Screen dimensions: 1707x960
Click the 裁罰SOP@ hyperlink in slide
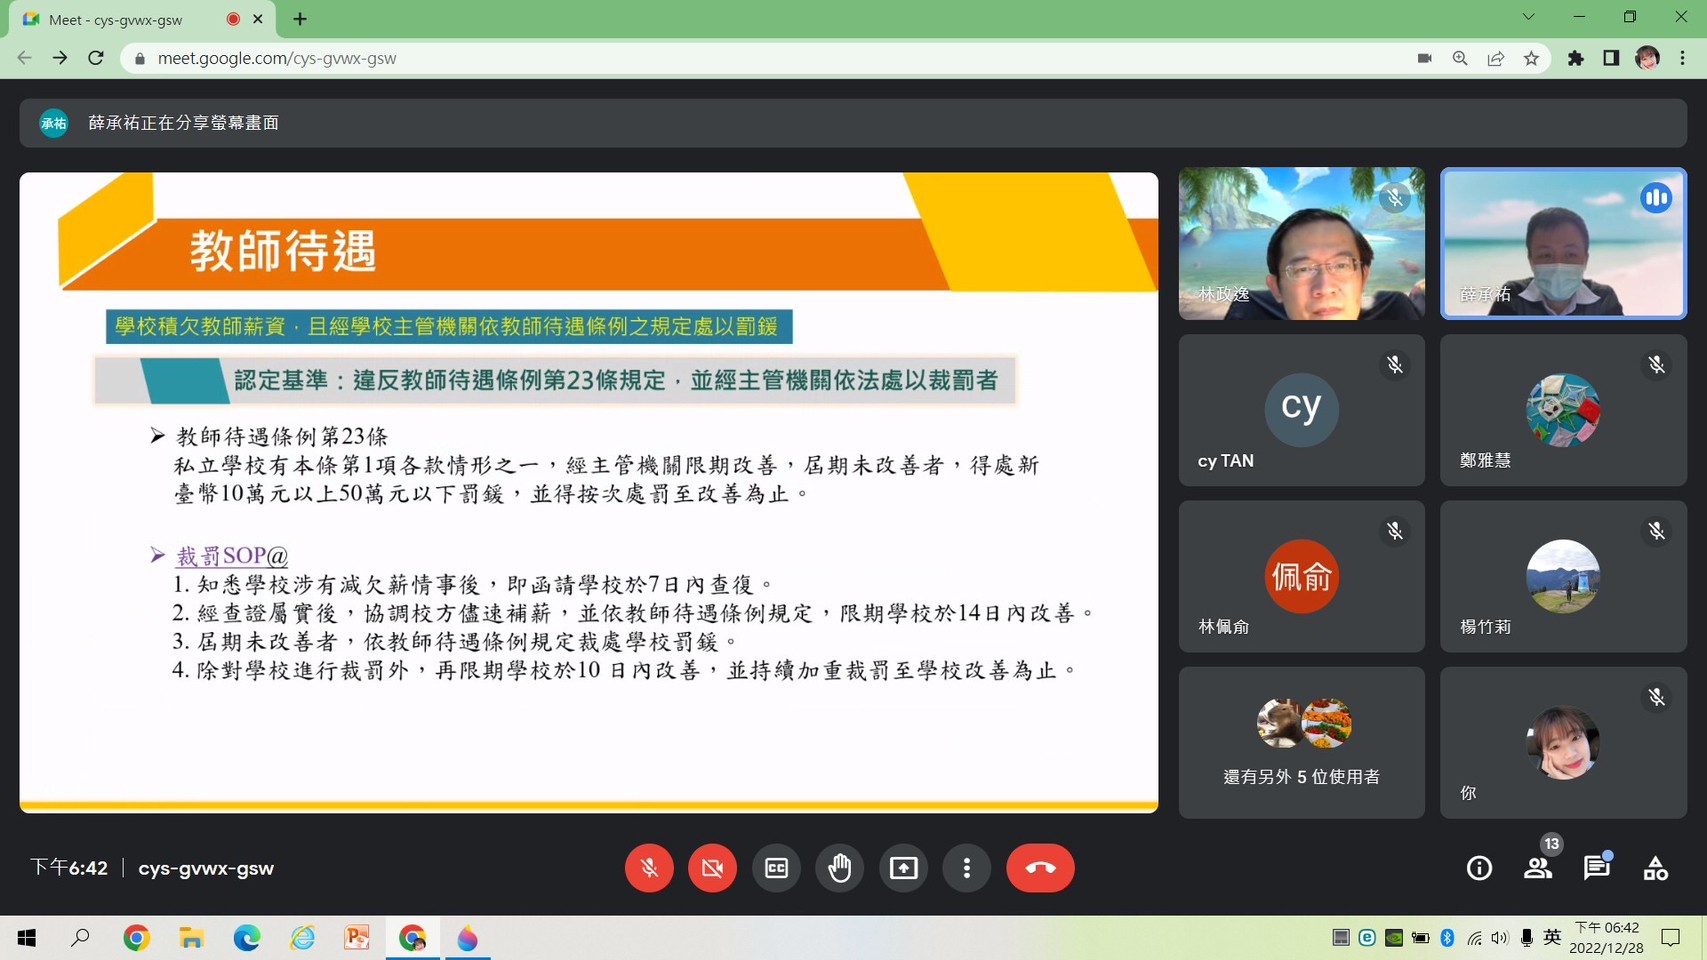232,556
